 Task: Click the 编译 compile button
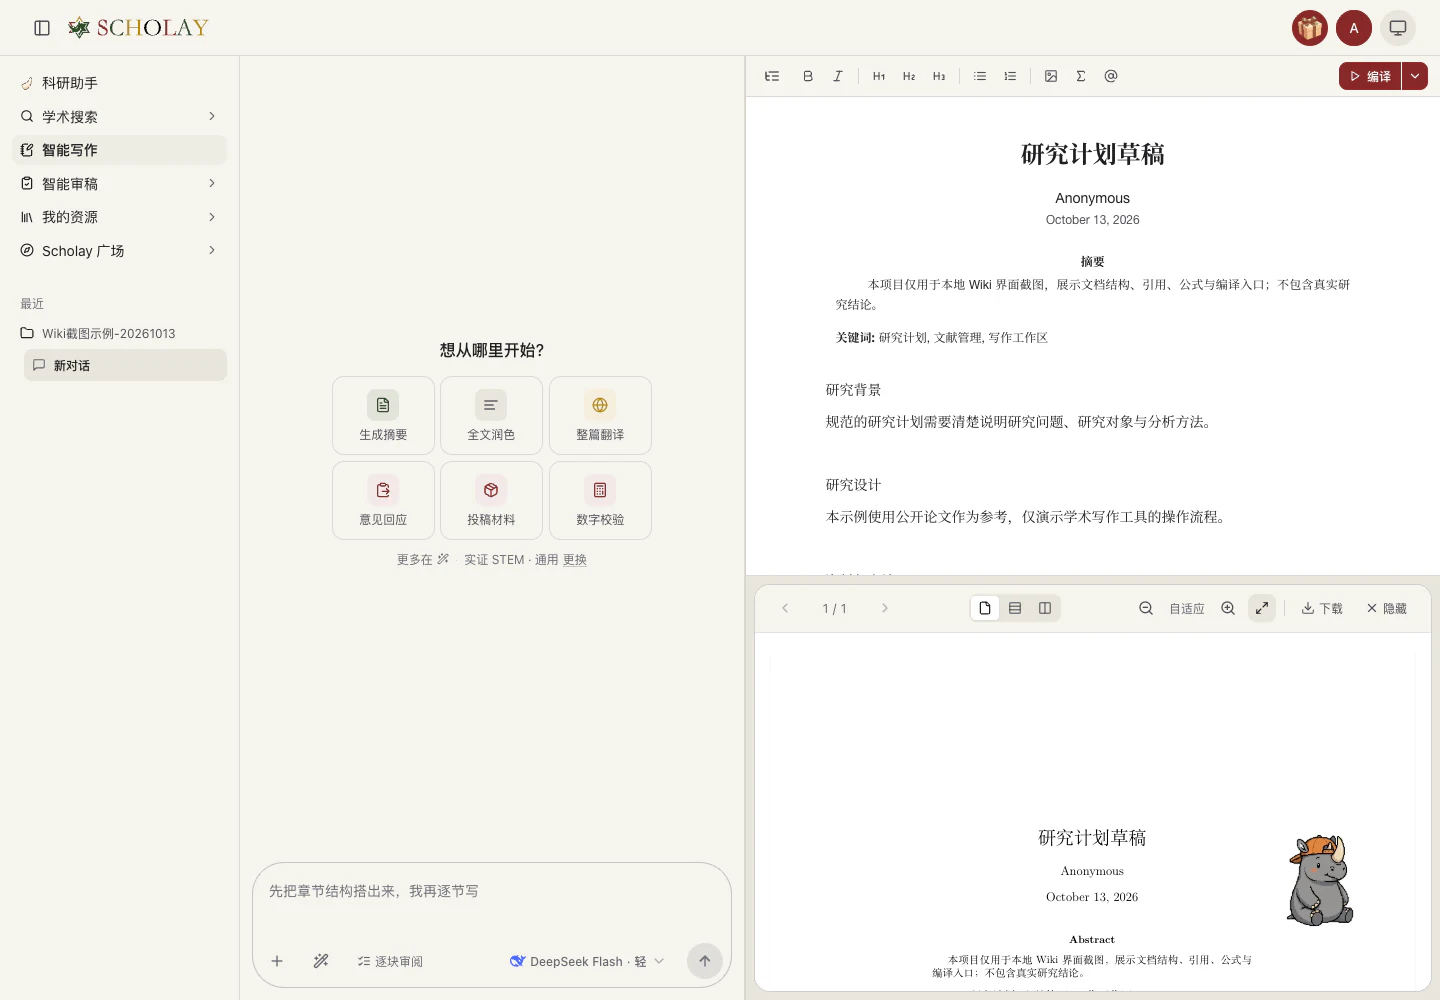1370,76
